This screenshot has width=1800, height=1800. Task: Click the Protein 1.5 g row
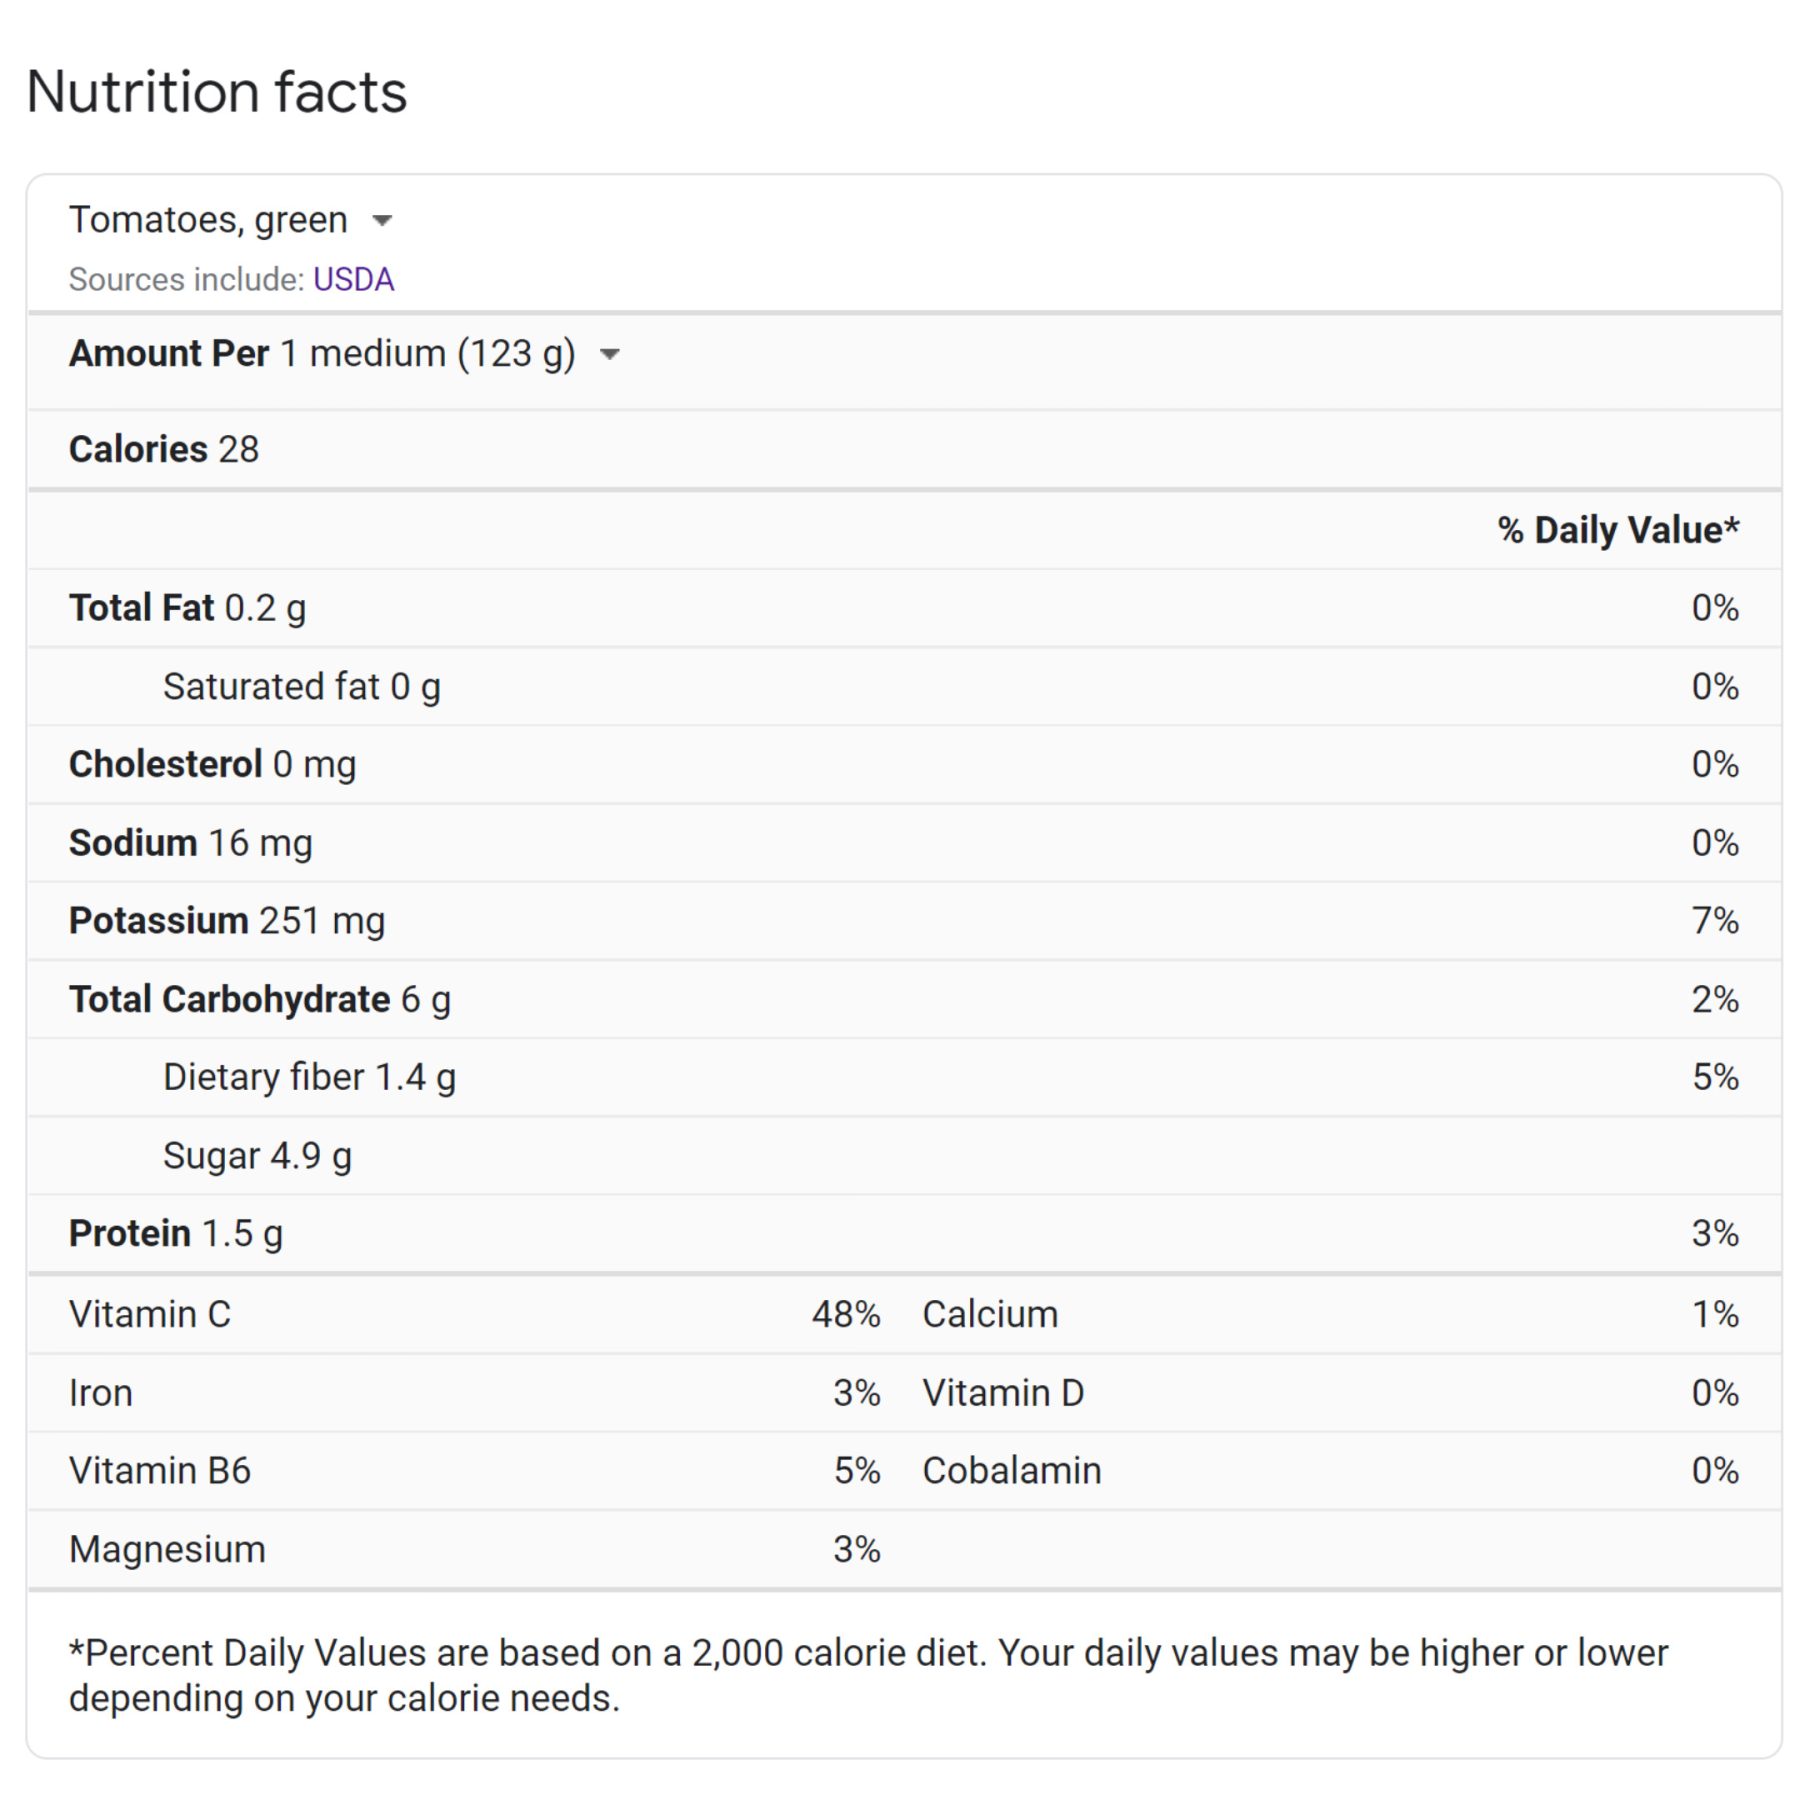175,1234
